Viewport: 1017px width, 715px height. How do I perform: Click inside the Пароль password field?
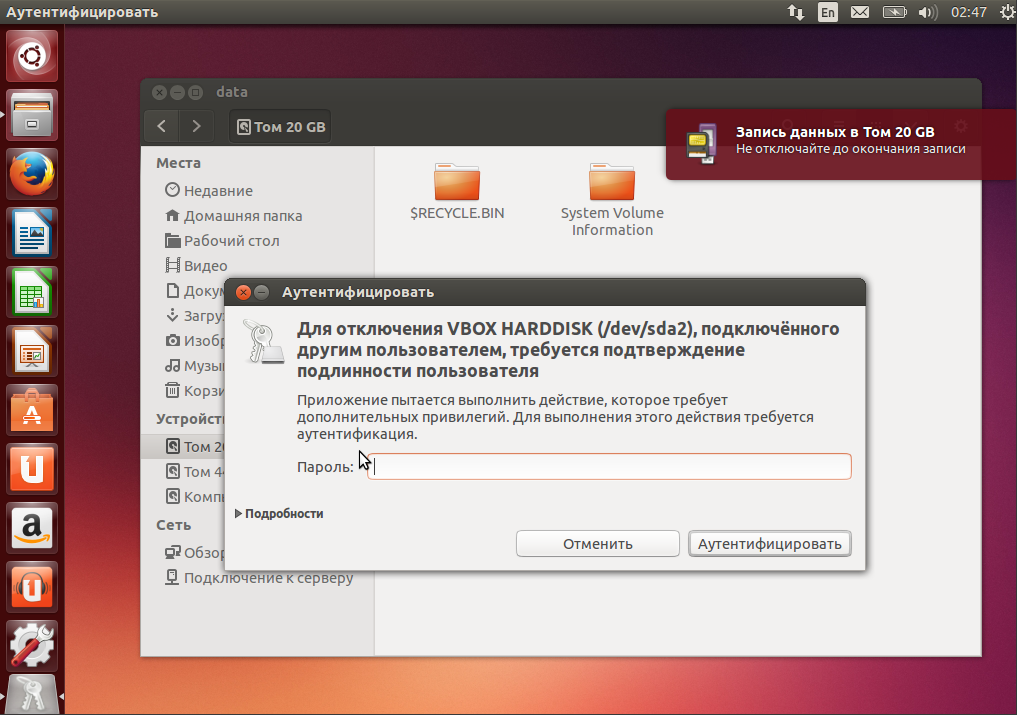click(x=610, y=466)
